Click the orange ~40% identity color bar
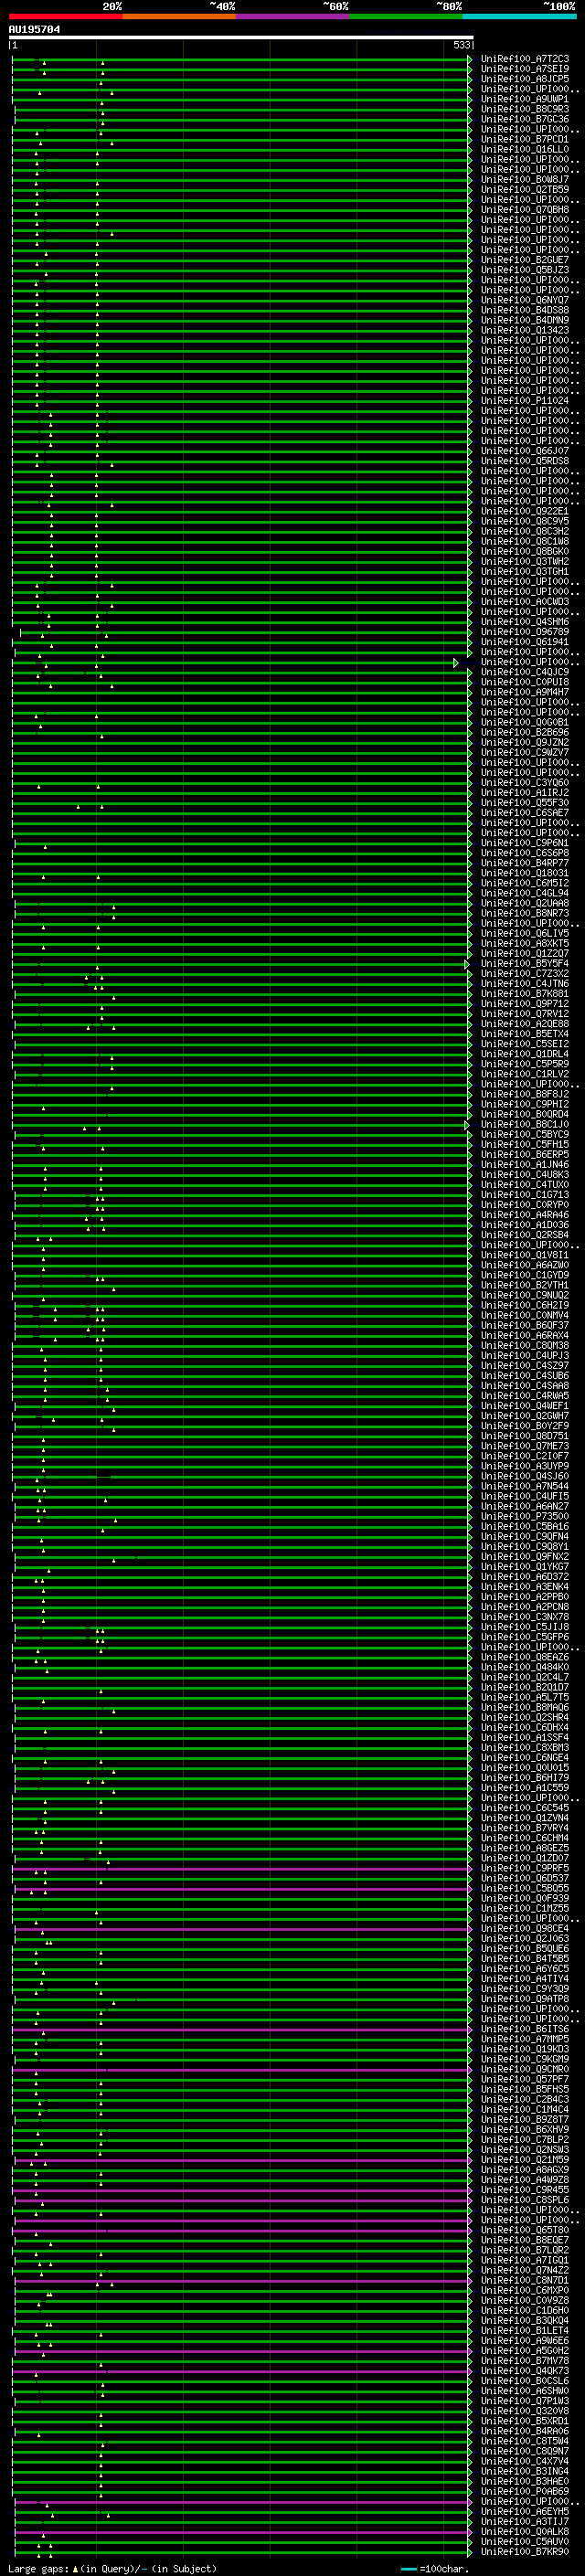The image size is (585, 2576). point(179,16)
